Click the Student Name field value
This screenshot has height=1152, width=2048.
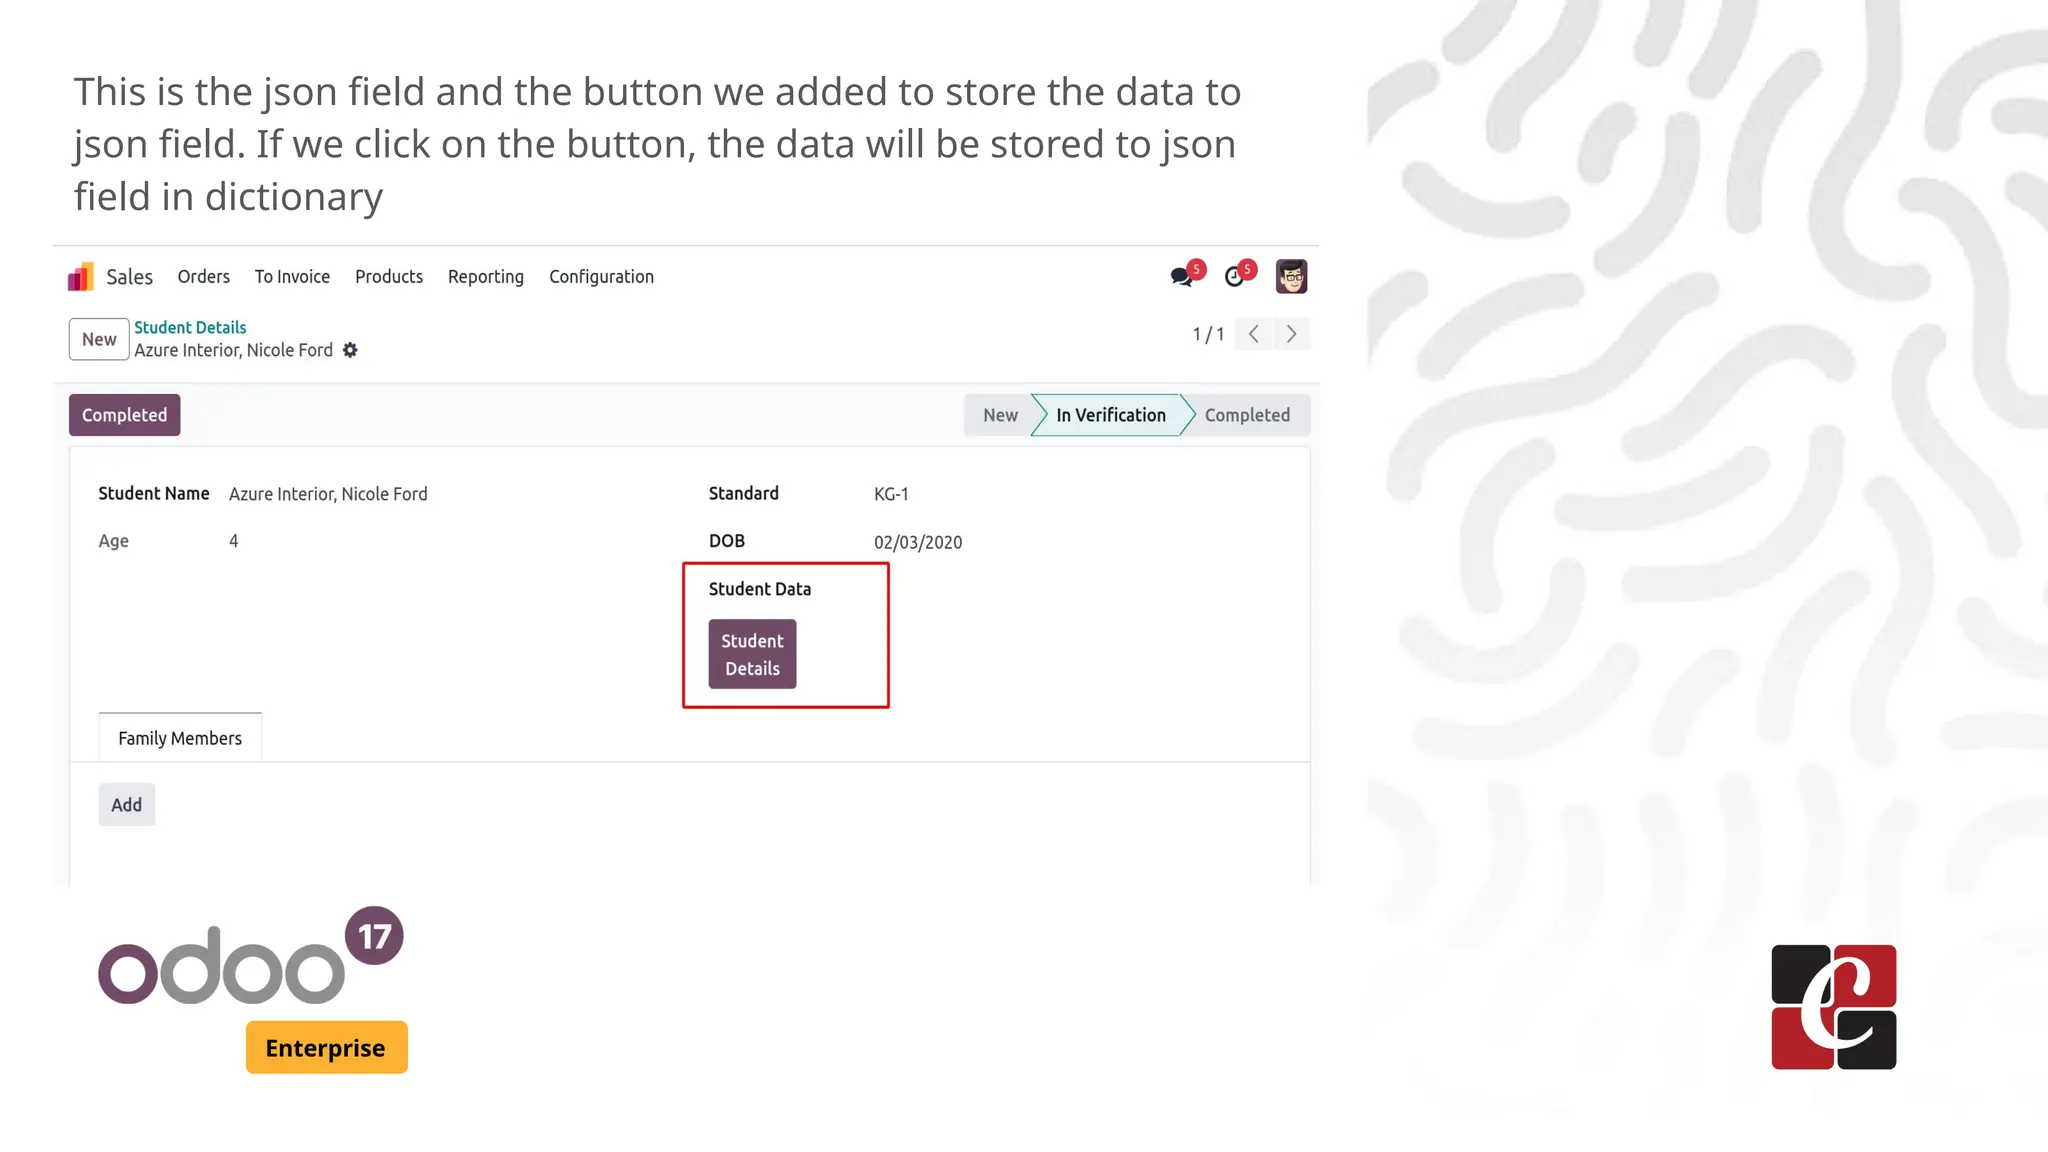(328, 494)
